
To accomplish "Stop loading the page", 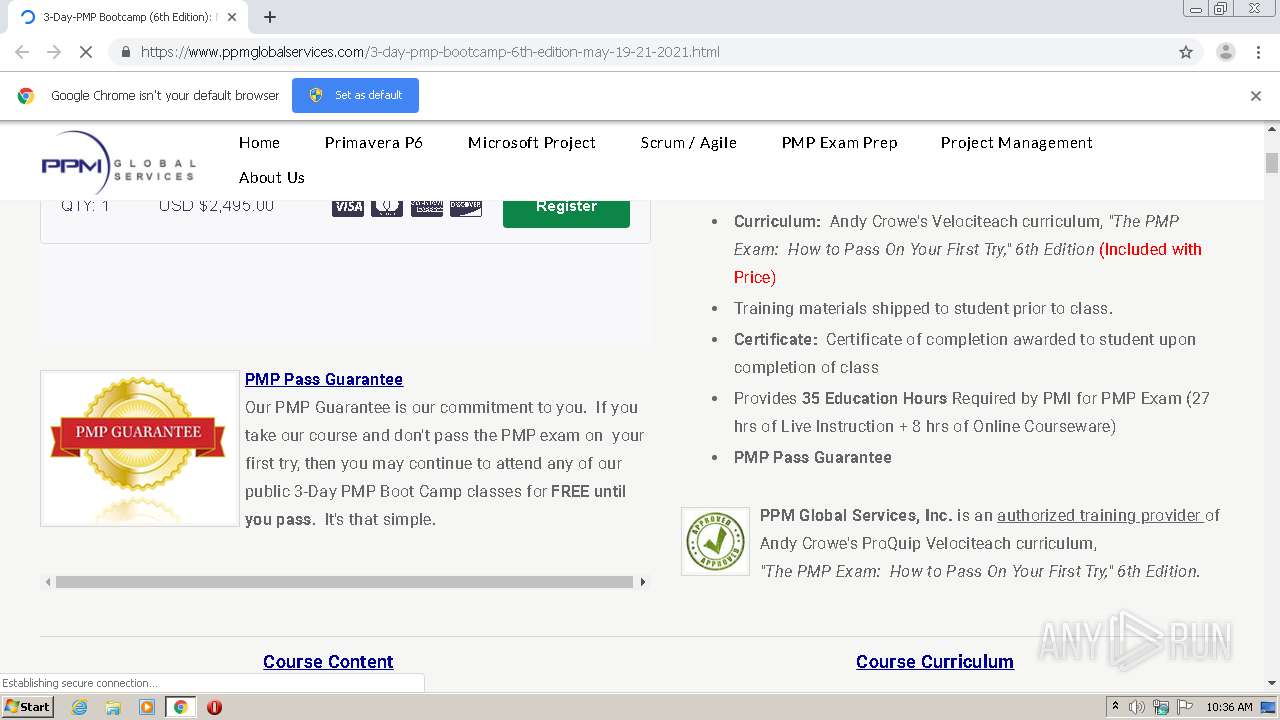I will [86, 52].
